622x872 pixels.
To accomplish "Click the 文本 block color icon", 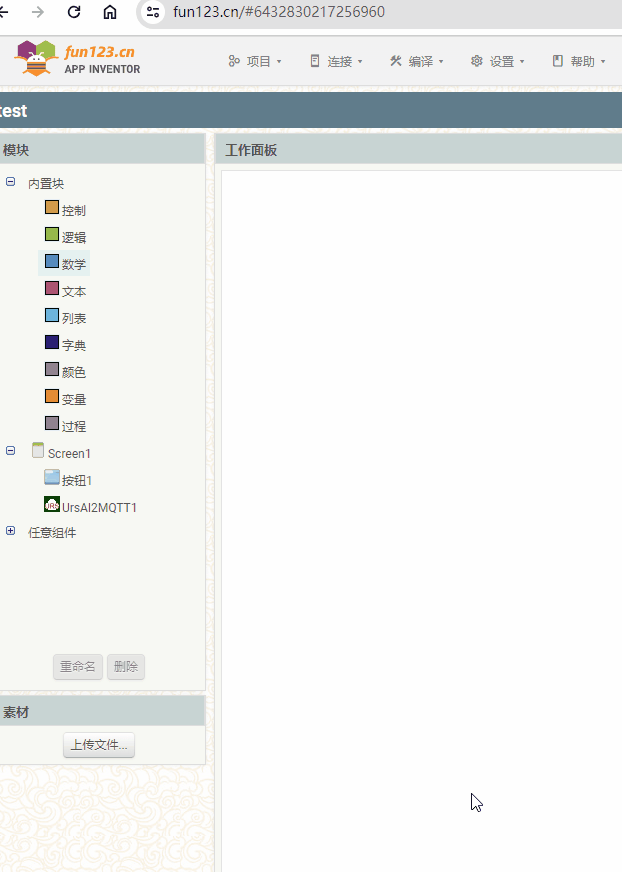I will (x=52, y=288).
